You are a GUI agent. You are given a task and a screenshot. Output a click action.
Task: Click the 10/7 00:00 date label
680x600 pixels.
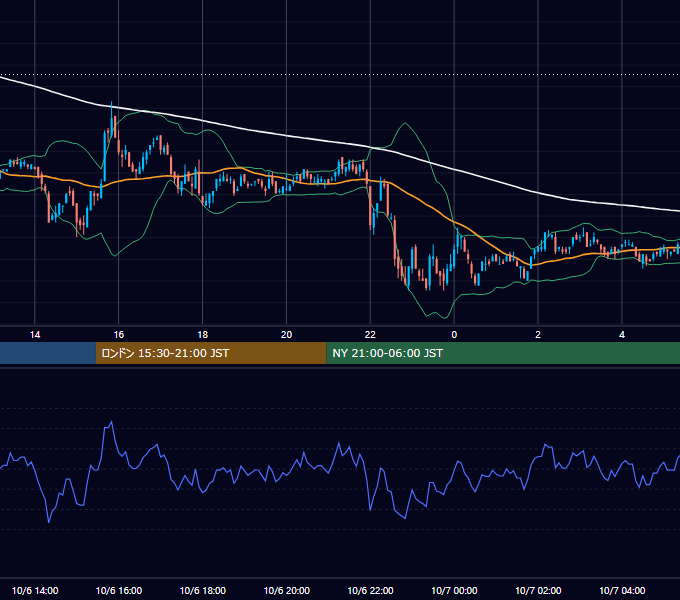454,590
